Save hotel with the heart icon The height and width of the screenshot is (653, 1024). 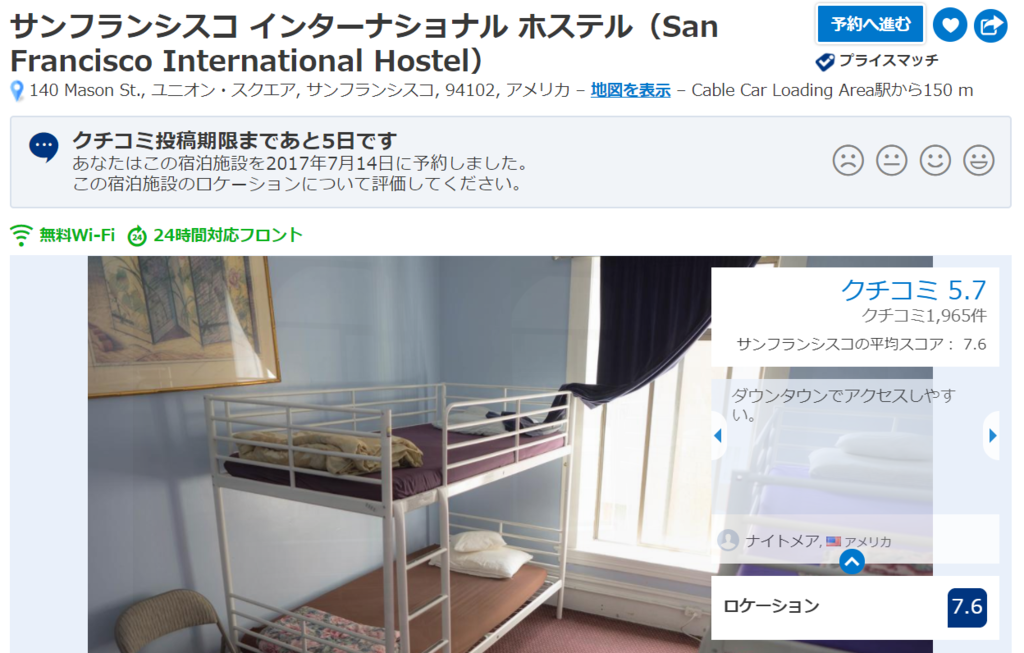point(950,25)
